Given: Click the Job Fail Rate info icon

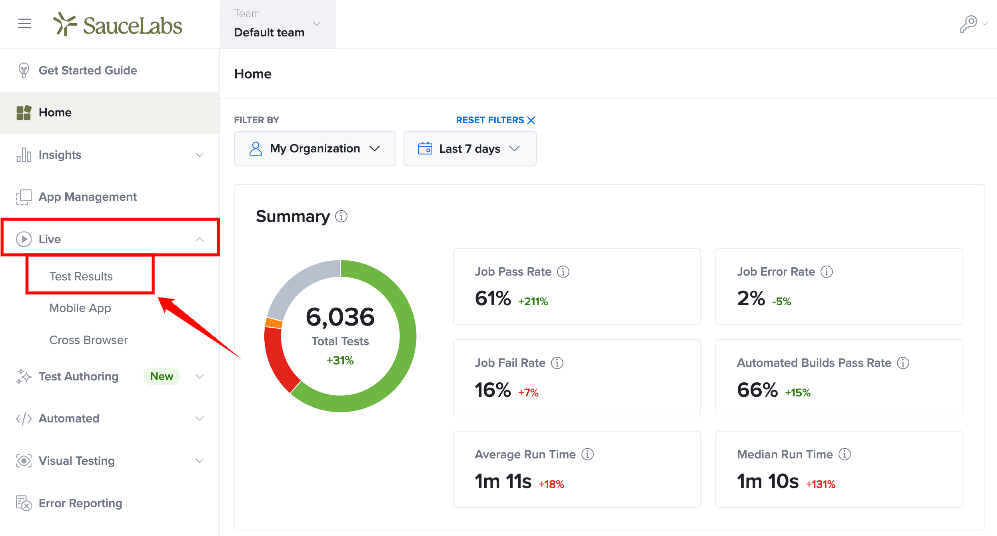Looking at the screenshot, I should point(557,363).
